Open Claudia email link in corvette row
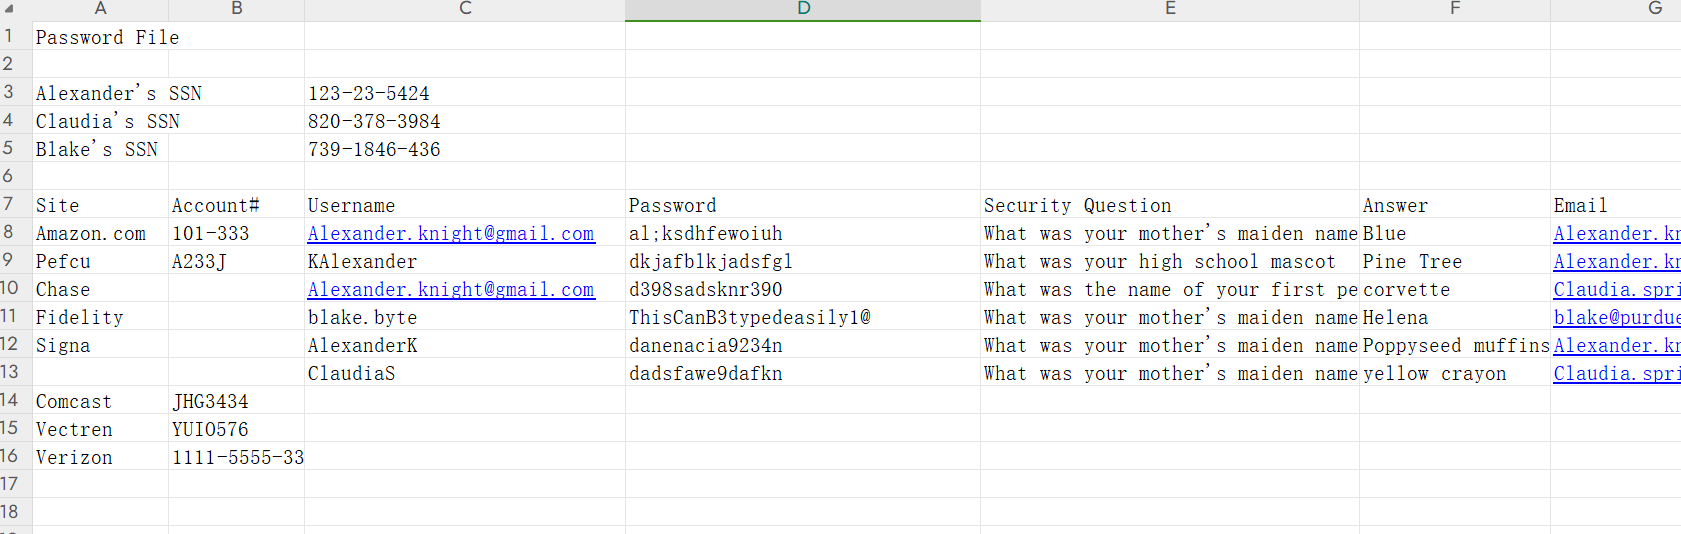The width and height of the screenshot is (1681, 534). click(1616, 289)
